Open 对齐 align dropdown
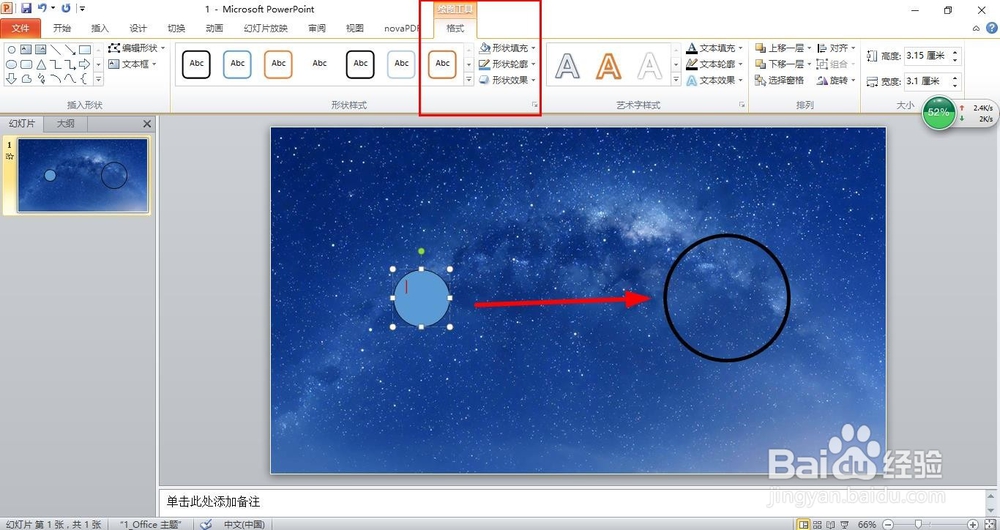 [836, 48]
